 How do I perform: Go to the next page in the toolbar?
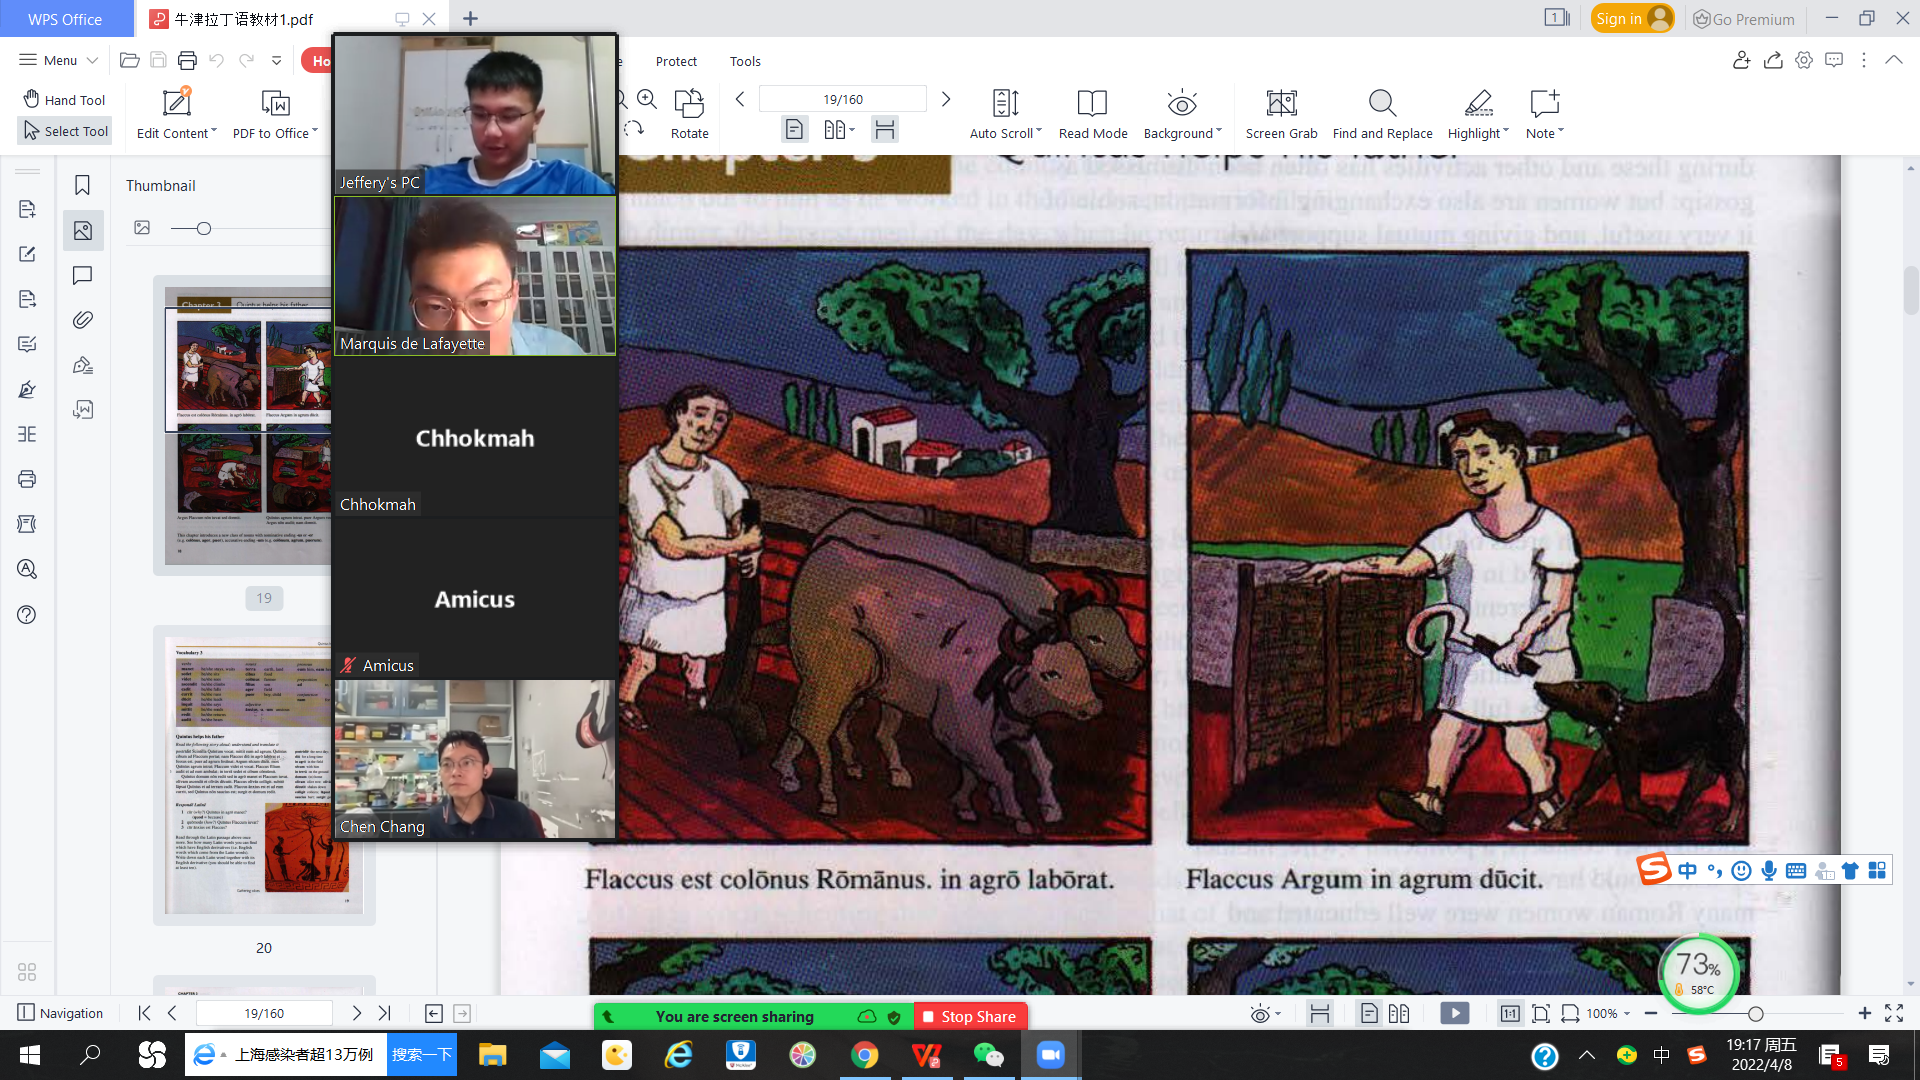[x=946, y=99]
